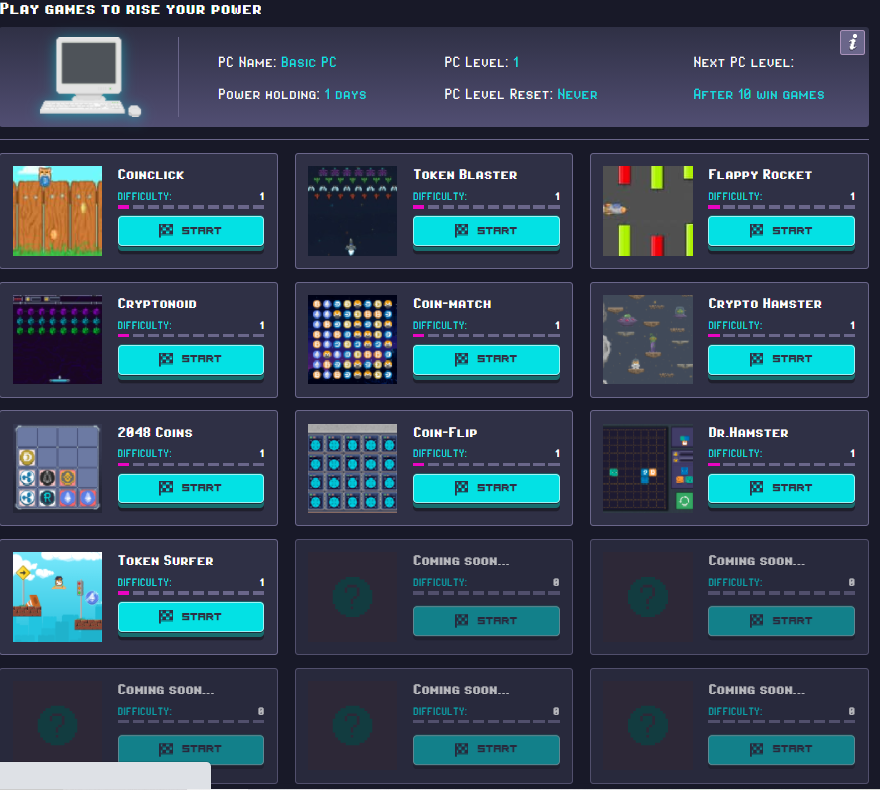Start the 2048 Coins game

point(191,488)
